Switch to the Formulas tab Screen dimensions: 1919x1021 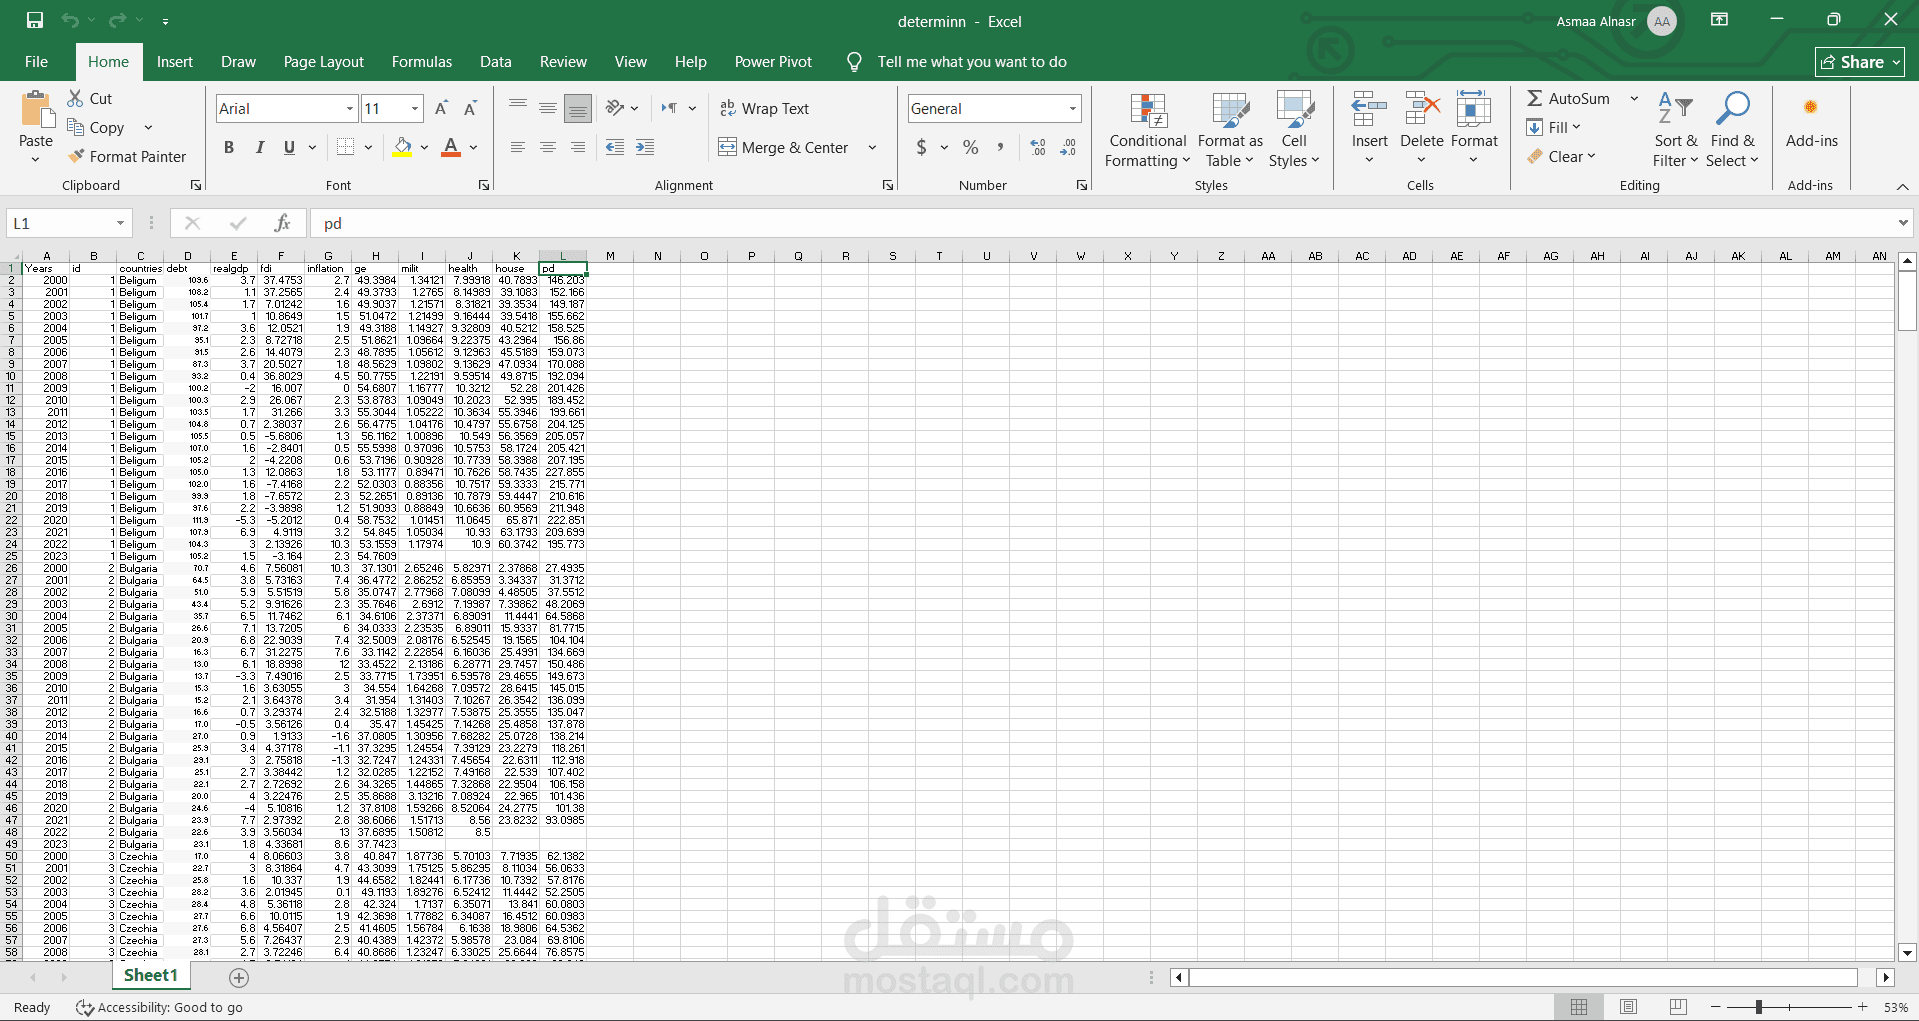pyautogui.click(x=422, y=62)
